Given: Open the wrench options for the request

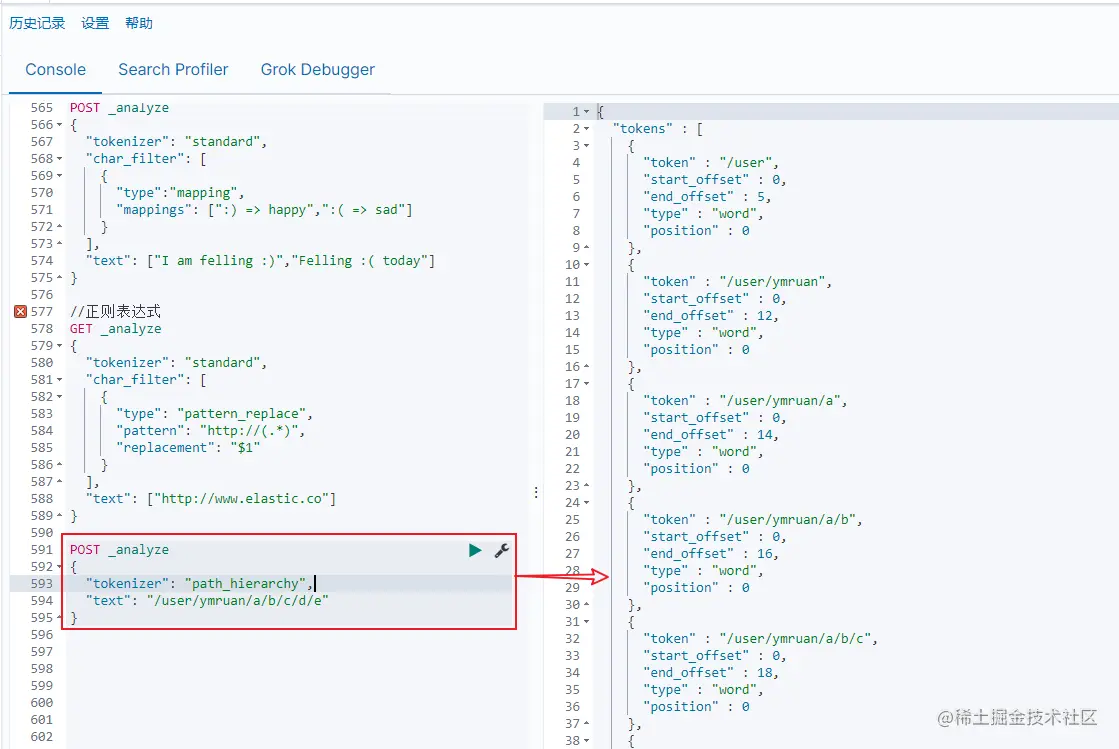Looking at the screenshot, I should click(x=502, y=550).
